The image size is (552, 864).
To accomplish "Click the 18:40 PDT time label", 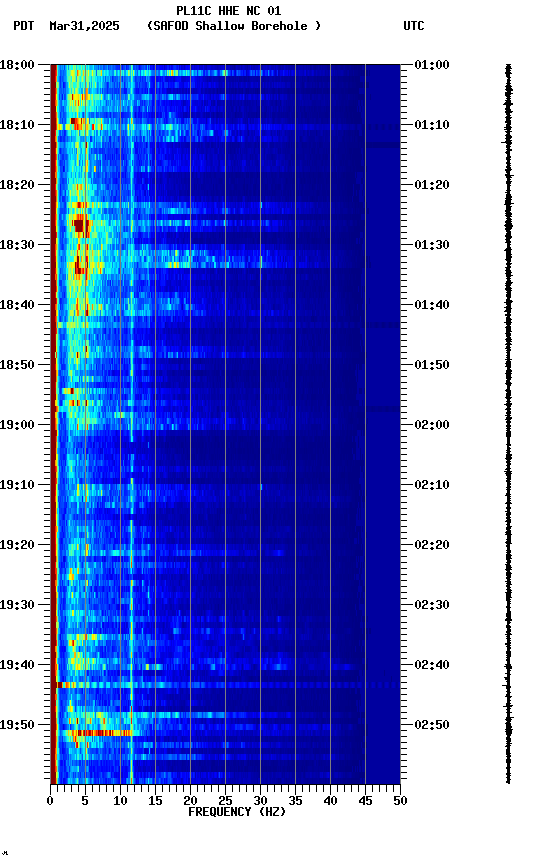I will tap(17, 305).
